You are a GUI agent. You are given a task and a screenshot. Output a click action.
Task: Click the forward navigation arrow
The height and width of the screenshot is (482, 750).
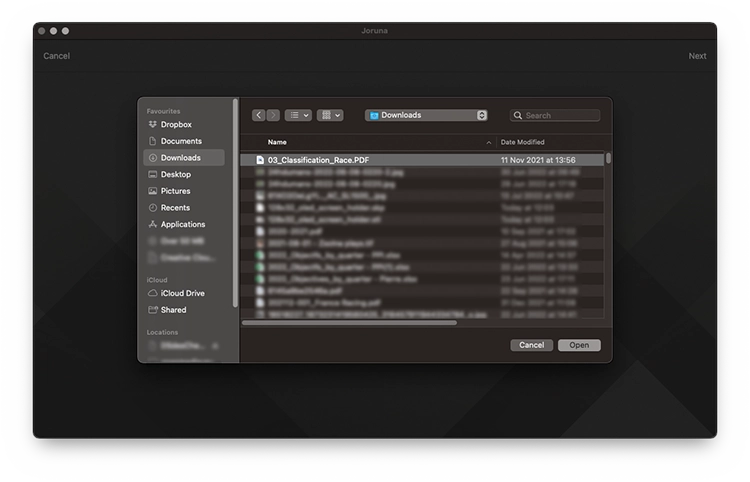[273, 116]
